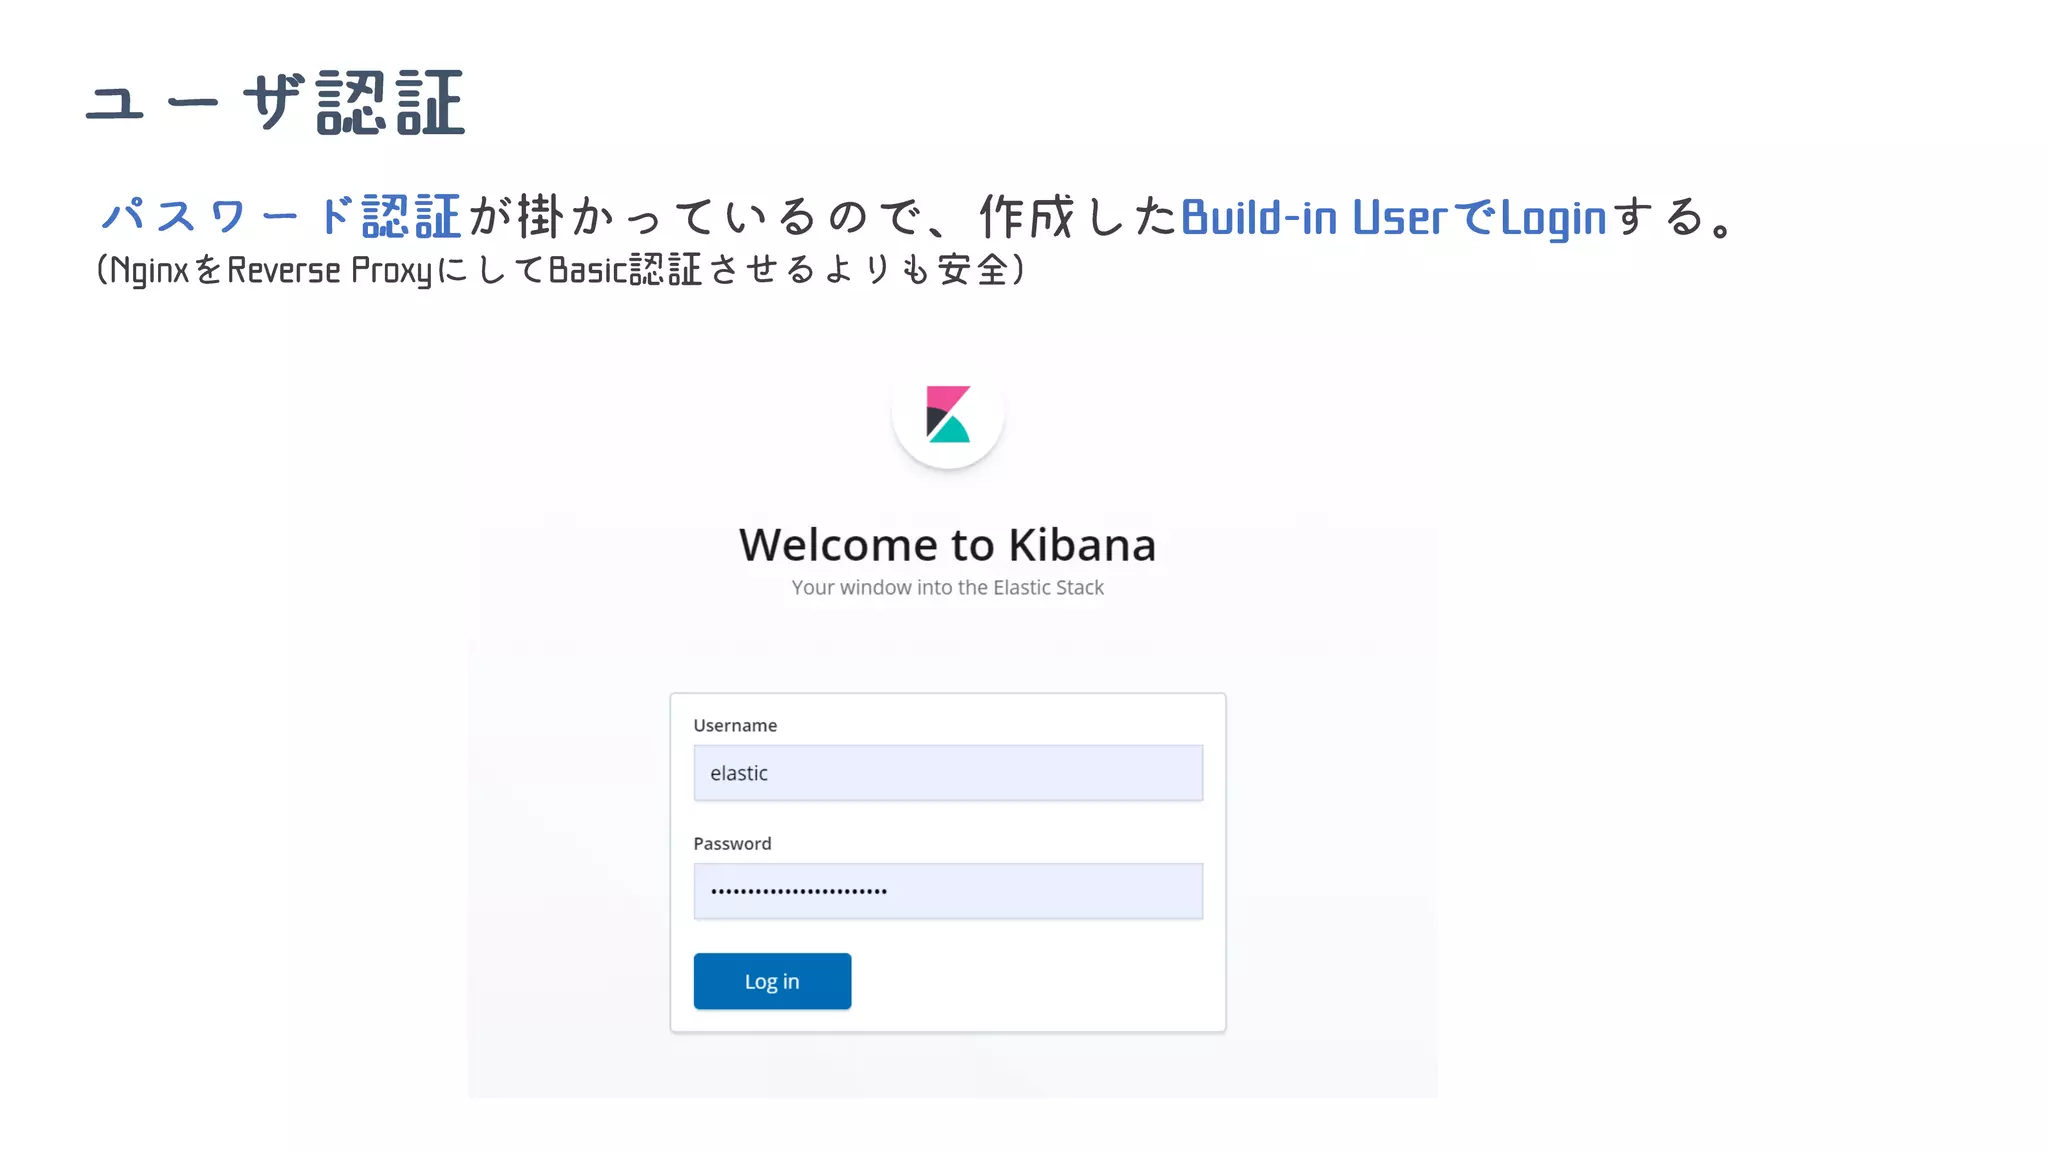The width and height of the screenshot is (2048, 1152).
Task: Click the blue パスワード認証 text
Action: point(281,217)
